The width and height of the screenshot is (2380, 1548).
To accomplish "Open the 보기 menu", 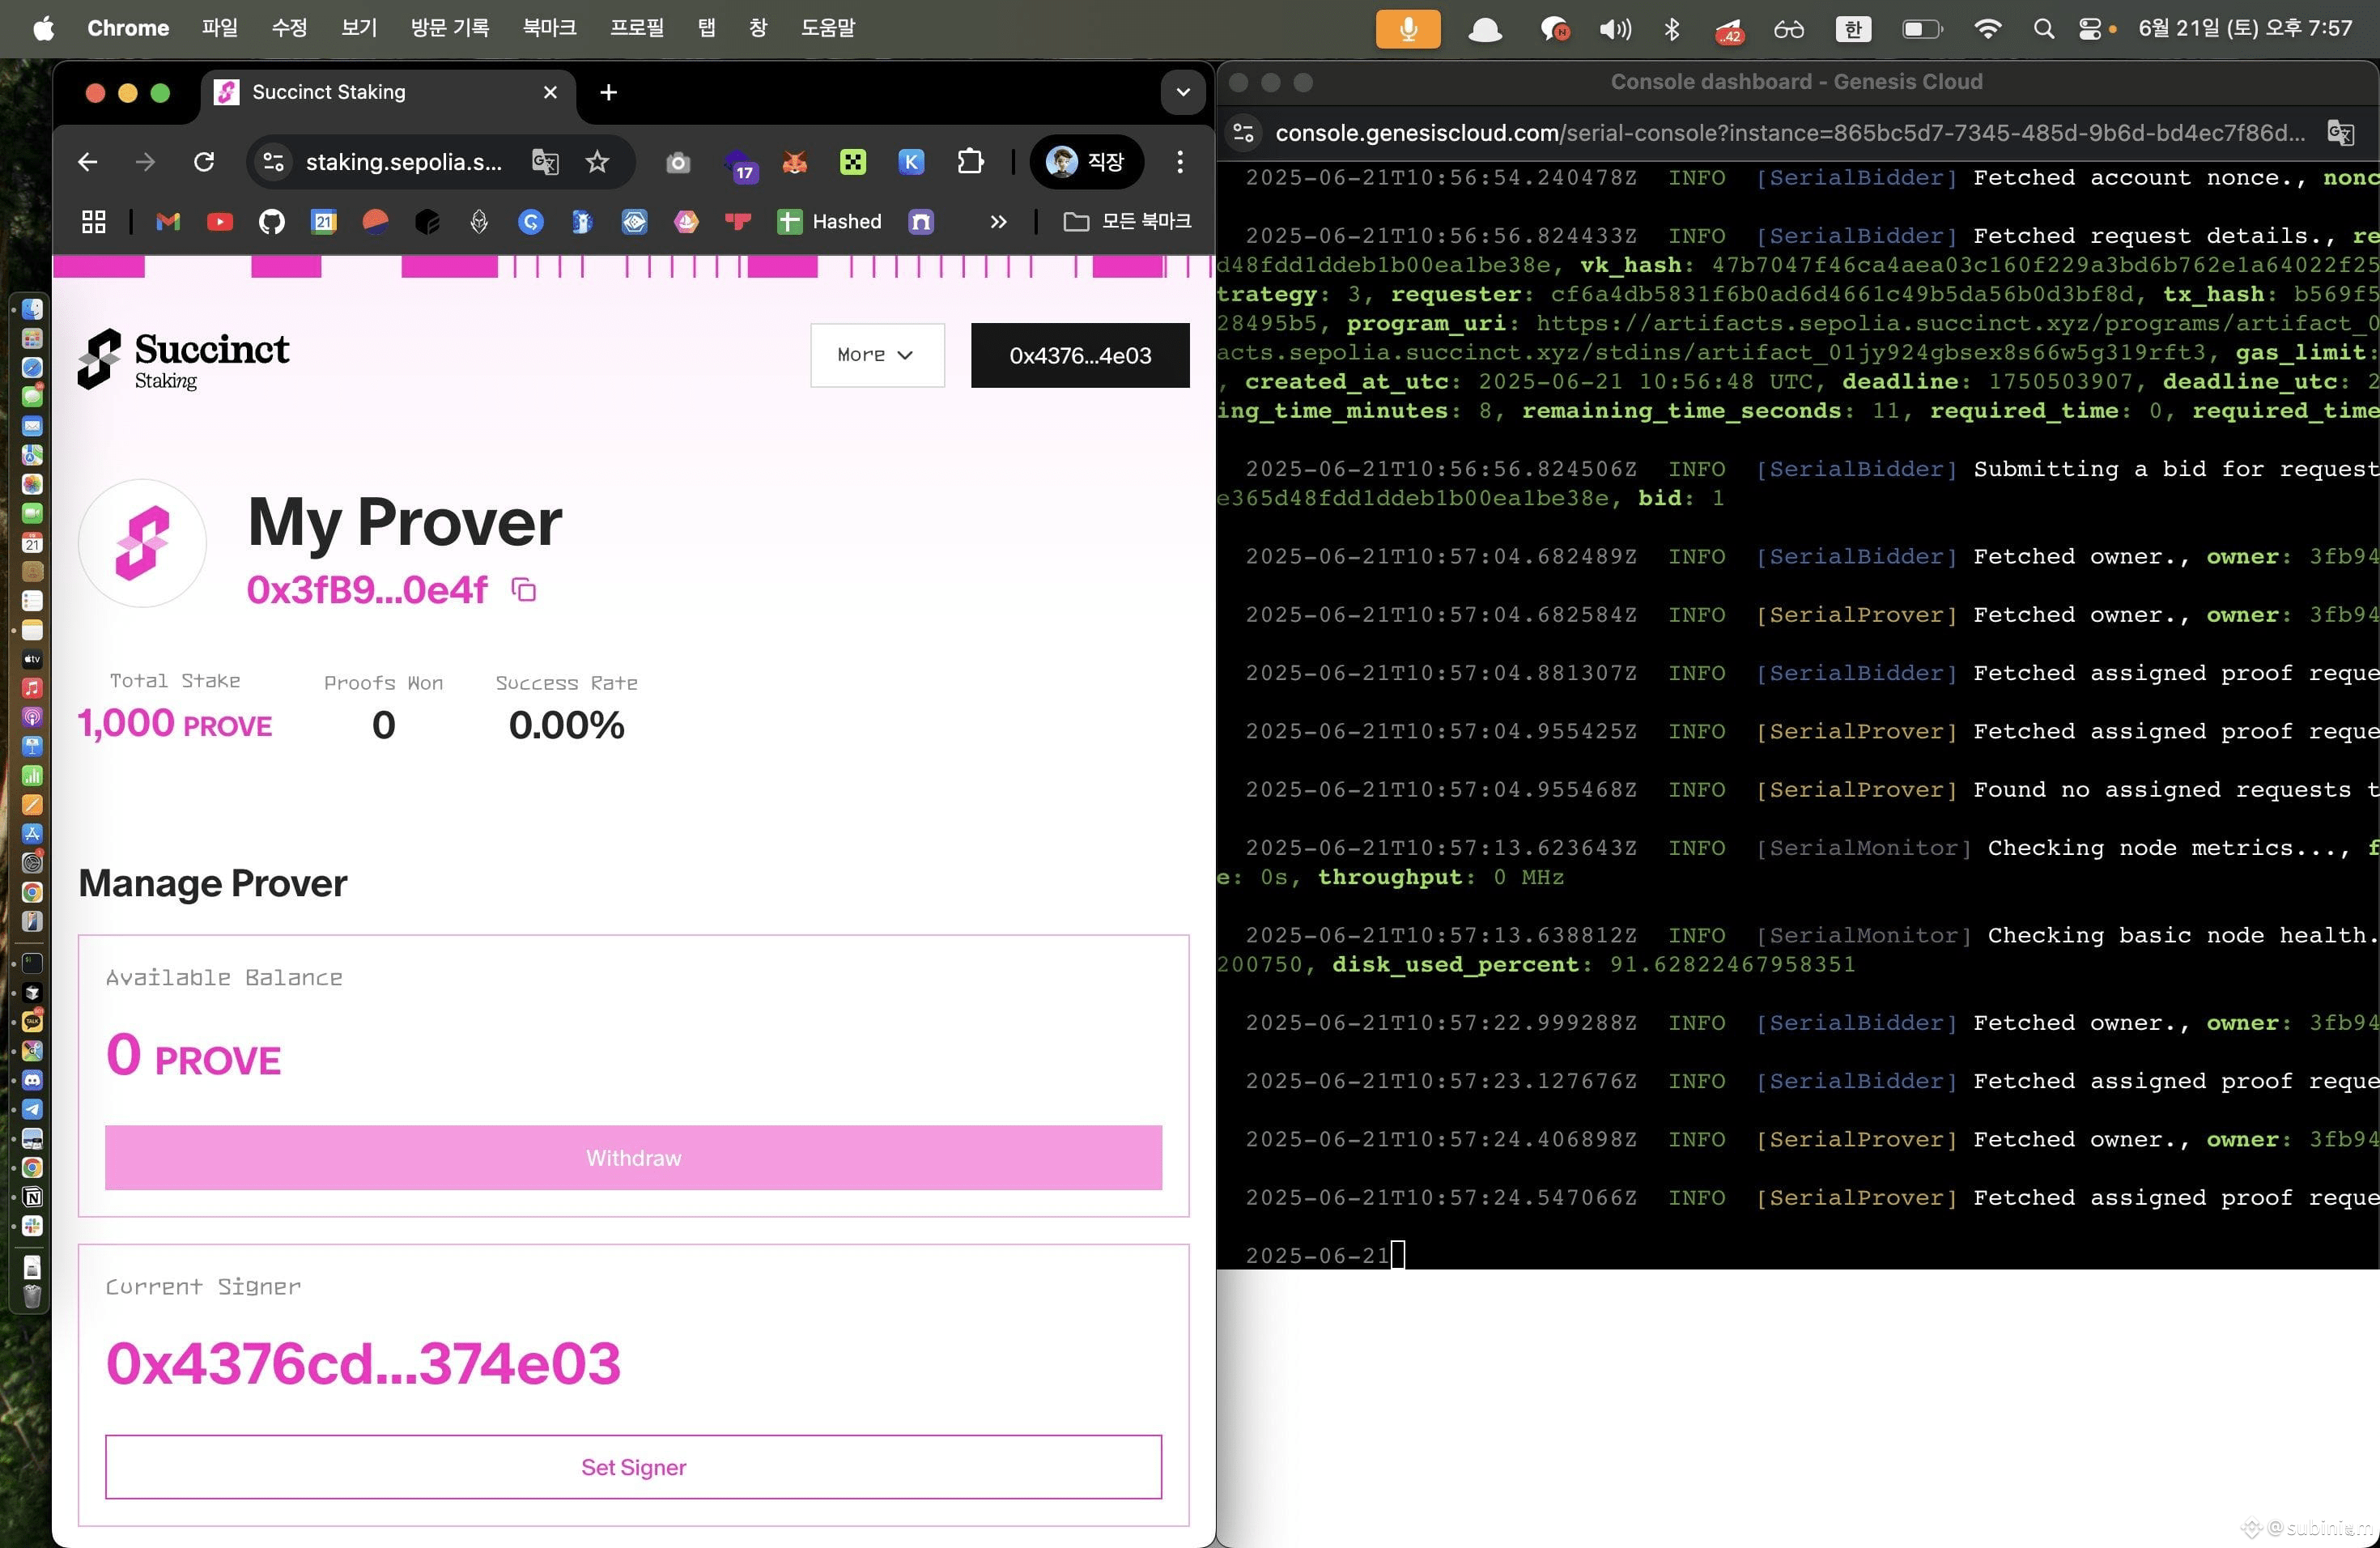I will (x=359, y=28).
